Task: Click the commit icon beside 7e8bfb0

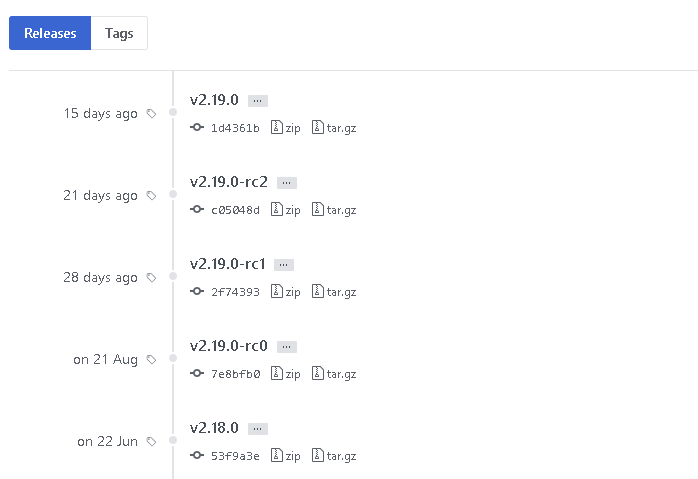Action: (x=197, y=374)
